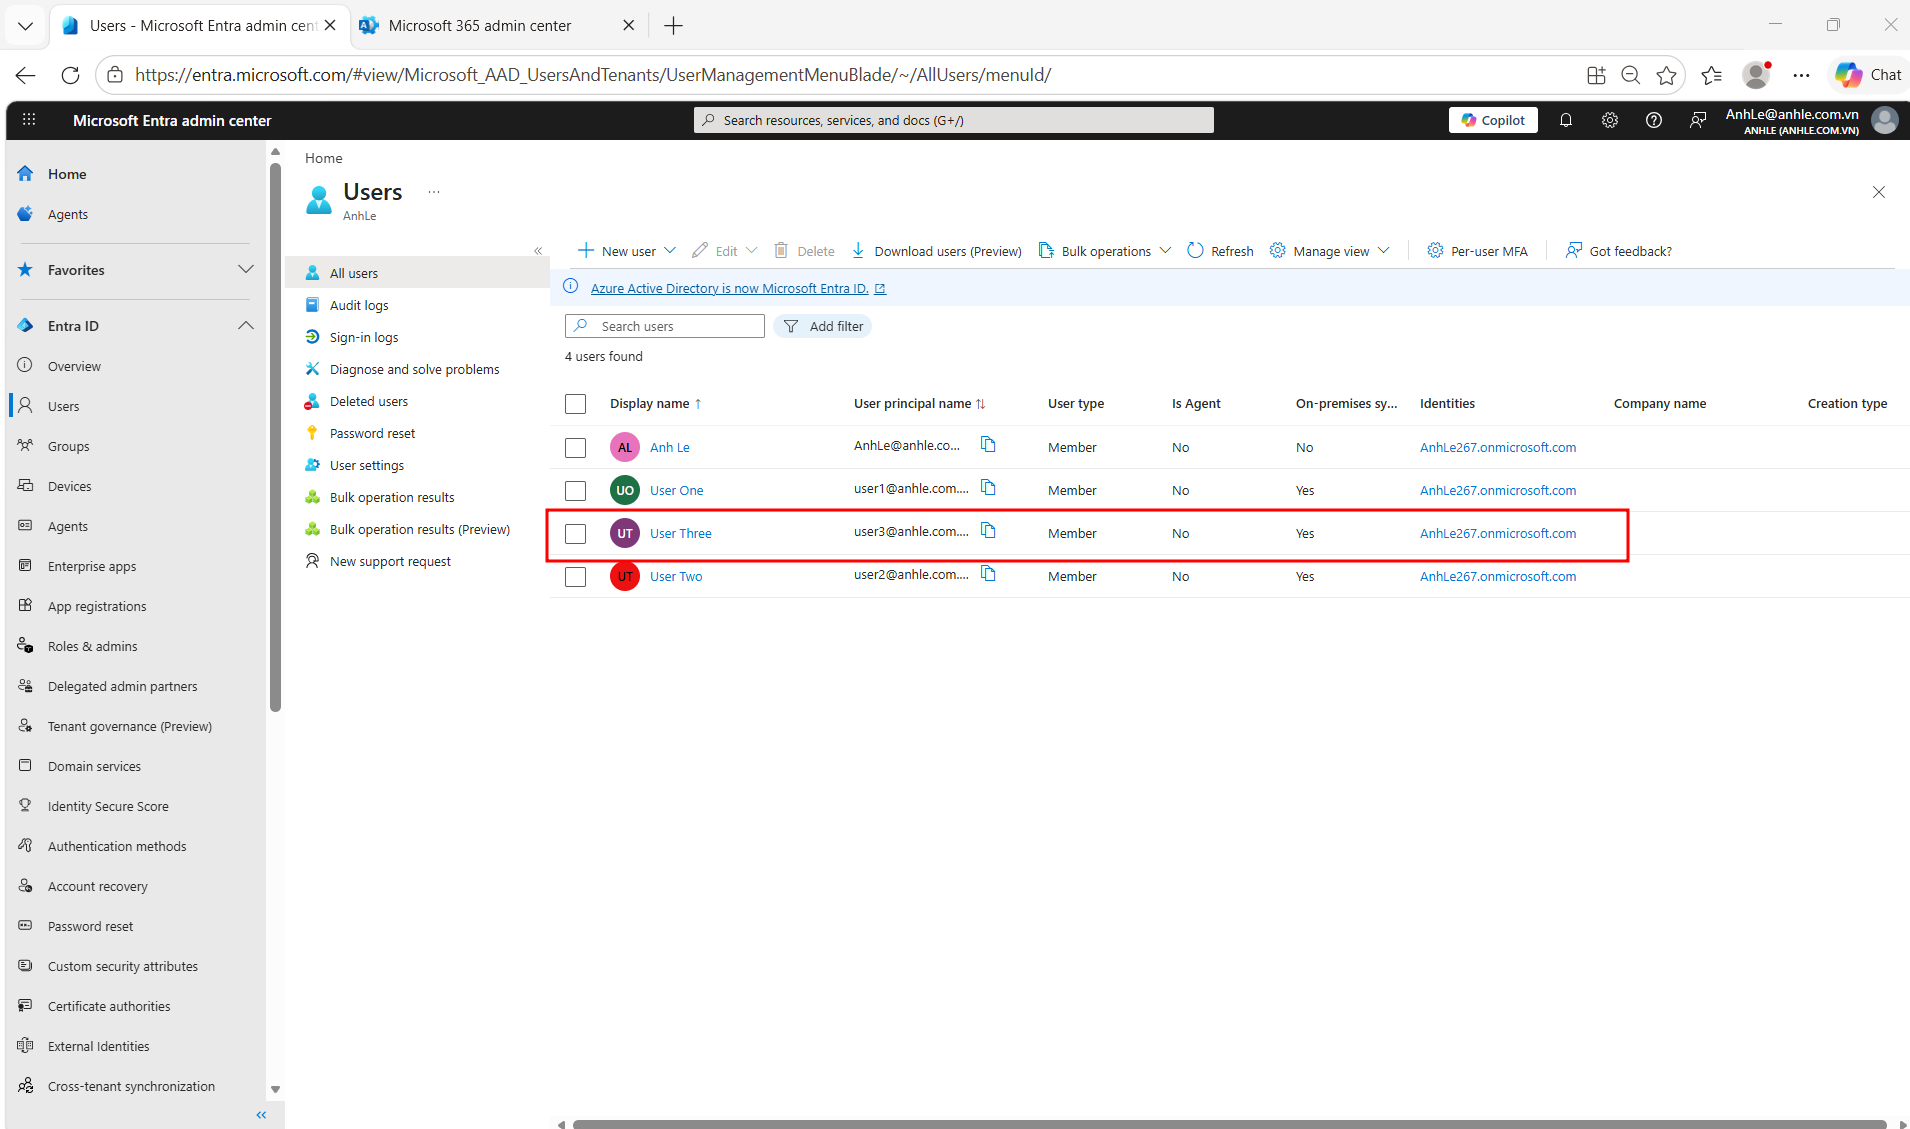This screenshot has width=1910, height=1129.
Task: Open the Users blade more options ellipsis
Action: (x=434, y=192)
